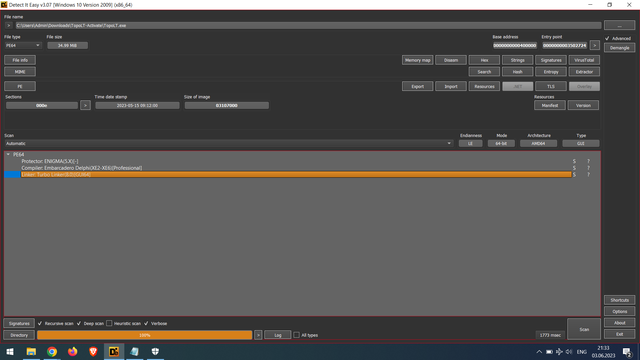Open the Start menu
Image resolution: width=640 pixels, height=360 pixels.
(x=10, y=351)
